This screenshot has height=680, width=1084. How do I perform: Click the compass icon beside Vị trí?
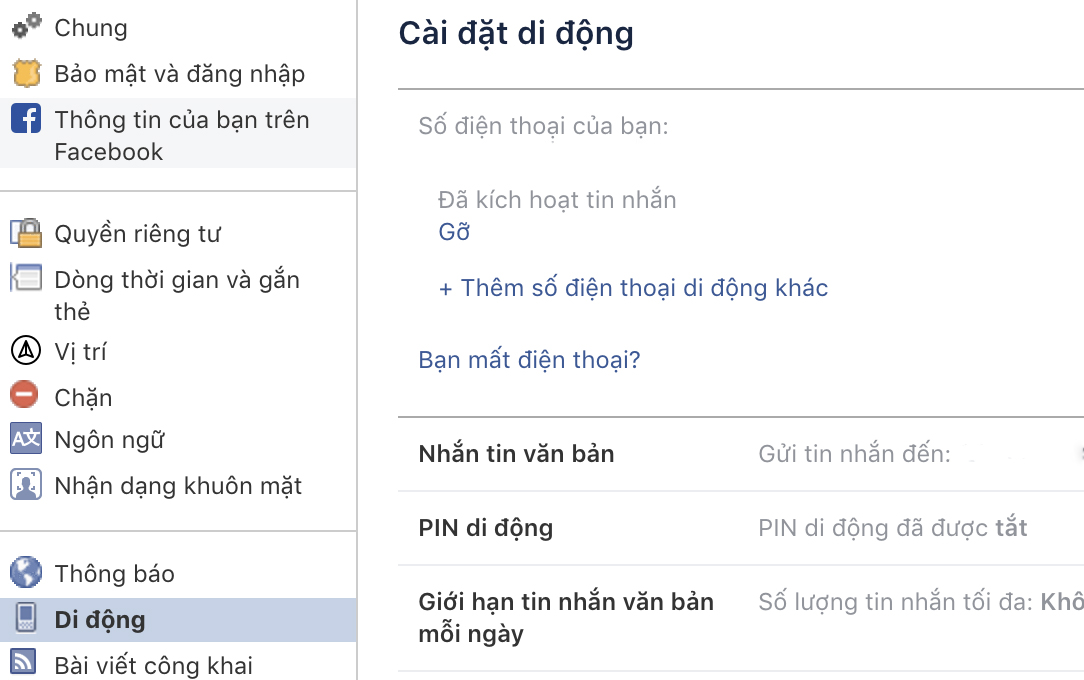tap(25, 351)
